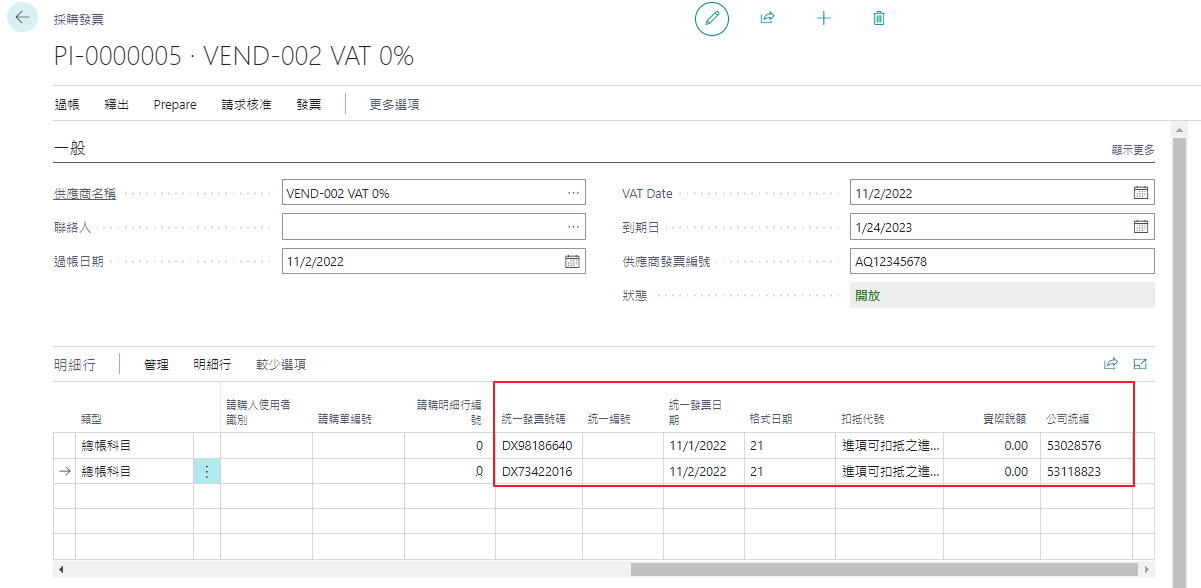The width and height of the screenshot is (1201, 588).
Task: Expand the lines section to full screen
Action: coord(1140,364)
